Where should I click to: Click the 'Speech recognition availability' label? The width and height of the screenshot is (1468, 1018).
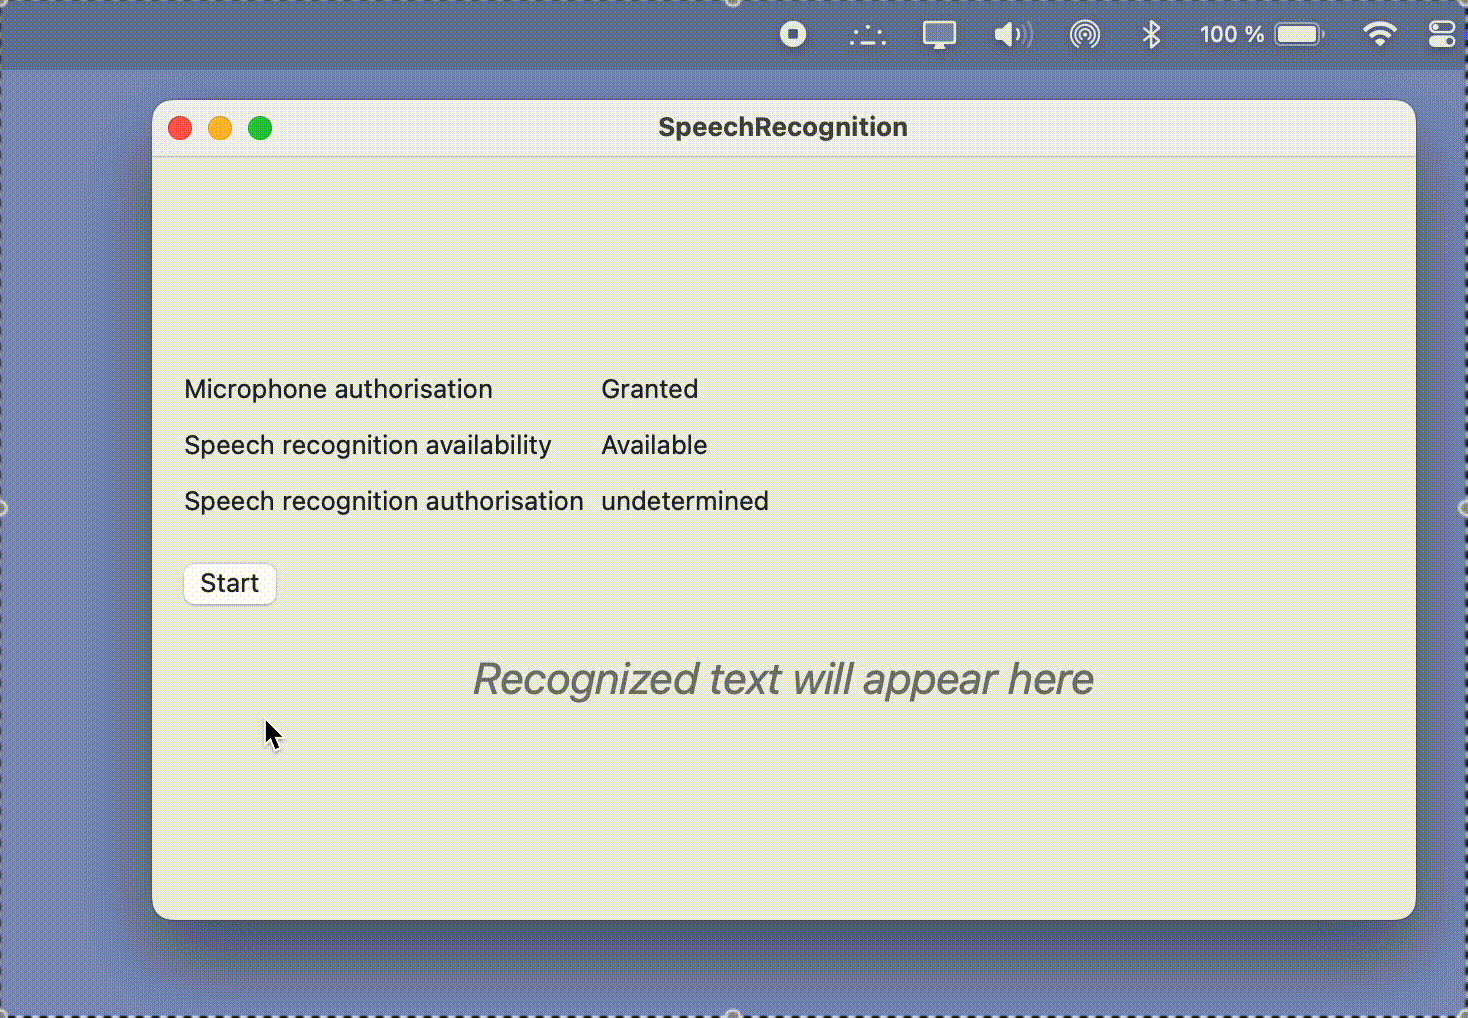(x=367, y=445)
